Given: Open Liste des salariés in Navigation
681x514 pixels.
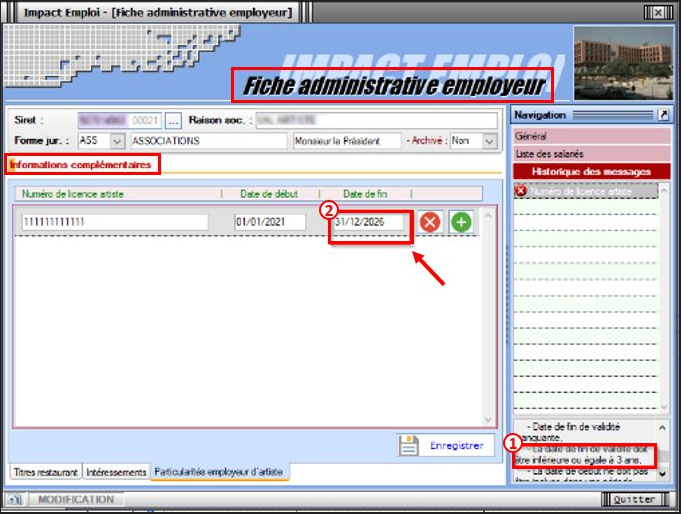Looking at the screenshot, I should (592, 154).
